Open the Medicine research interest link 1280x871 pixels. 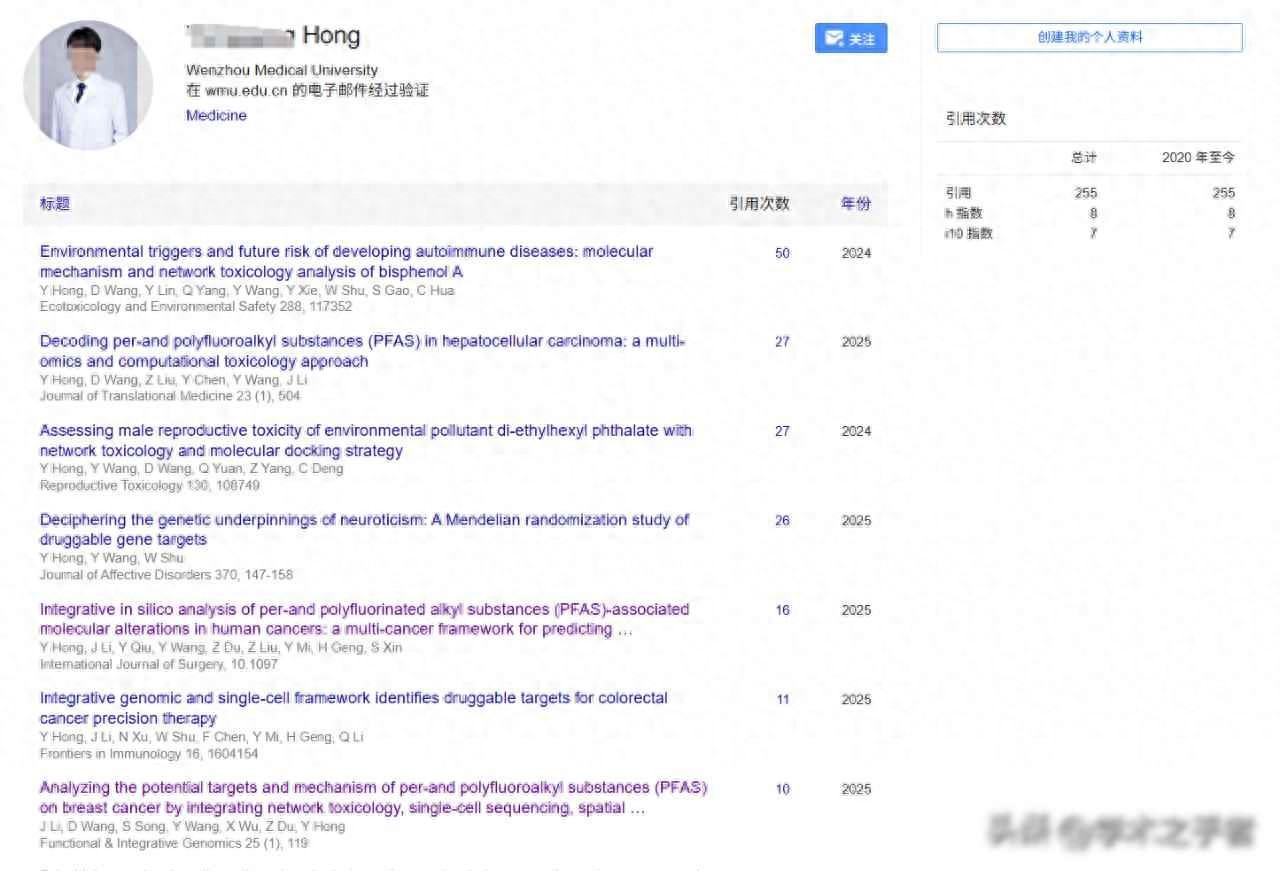click(x=216, y=116)
